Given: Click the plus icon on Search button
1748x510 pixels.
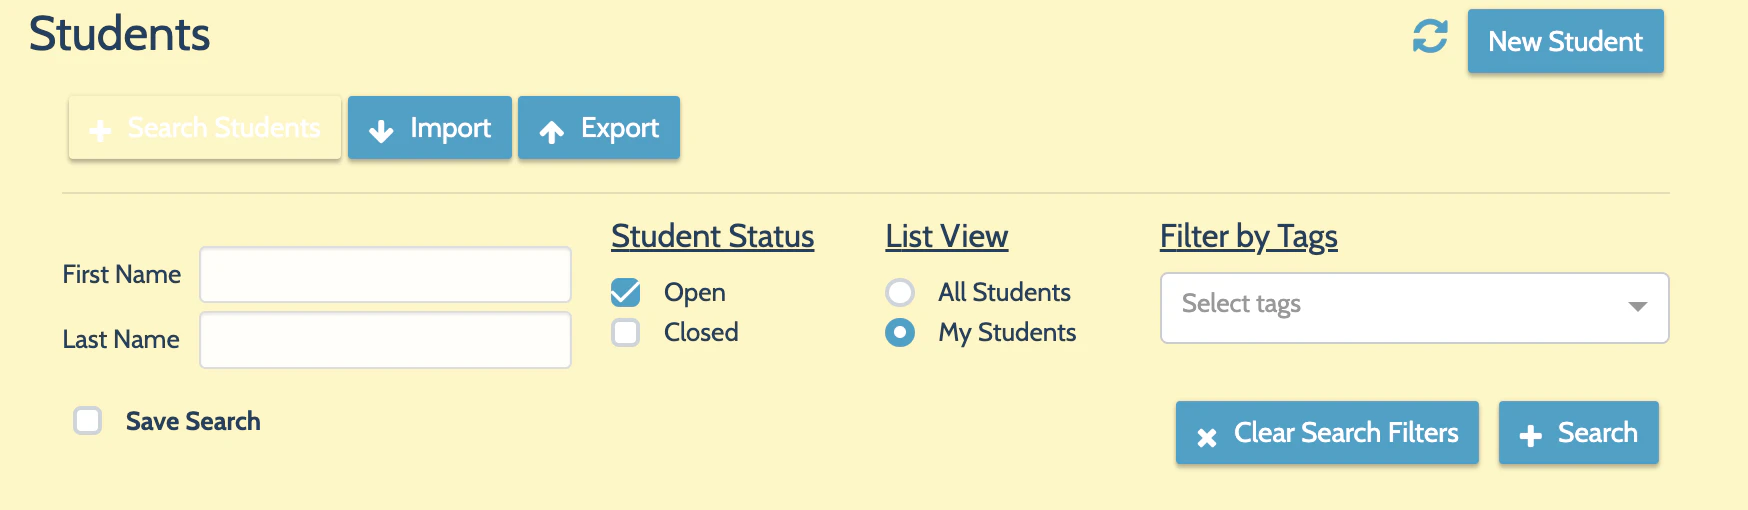Looking at the screenshot, I should [1530, 435].
